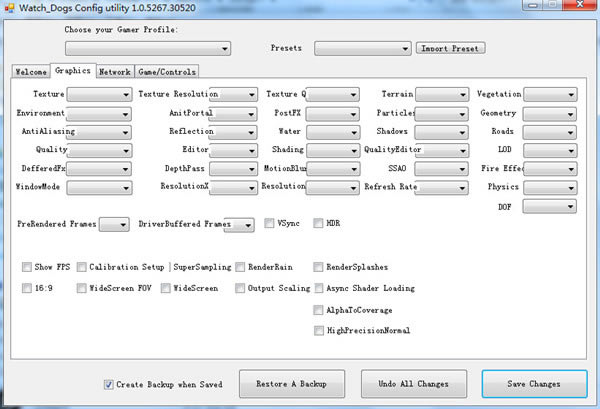600x409 pixels.
Task: Open the PreRendered Frames dropdown
Action: coord(113,224)
